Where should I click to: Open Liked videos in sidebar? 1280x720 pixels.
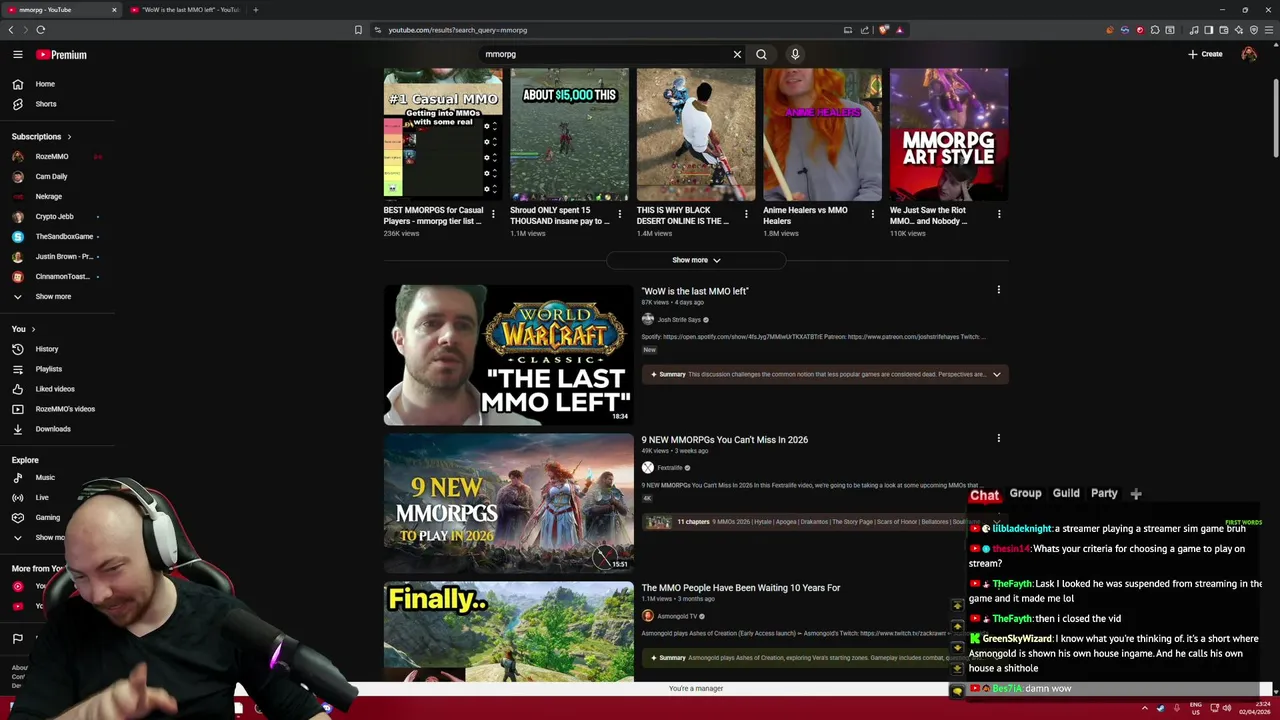(x=57, y=389)
